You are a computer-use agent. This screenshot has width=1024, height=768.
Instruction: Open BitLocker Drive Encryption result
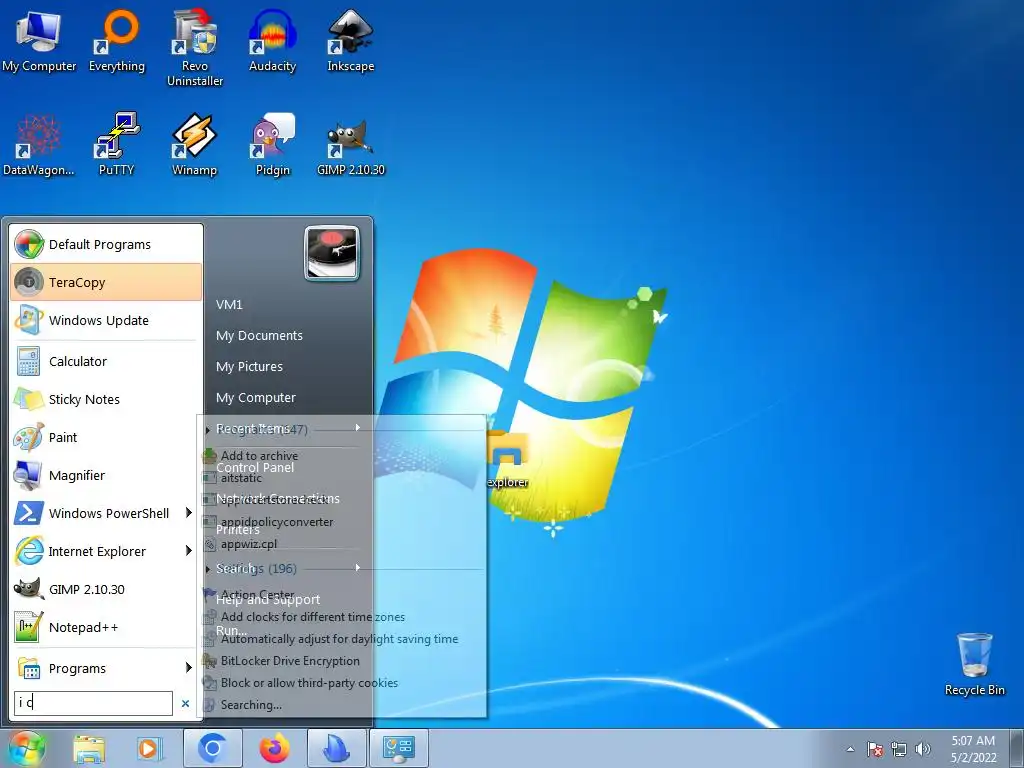(290, 661)
